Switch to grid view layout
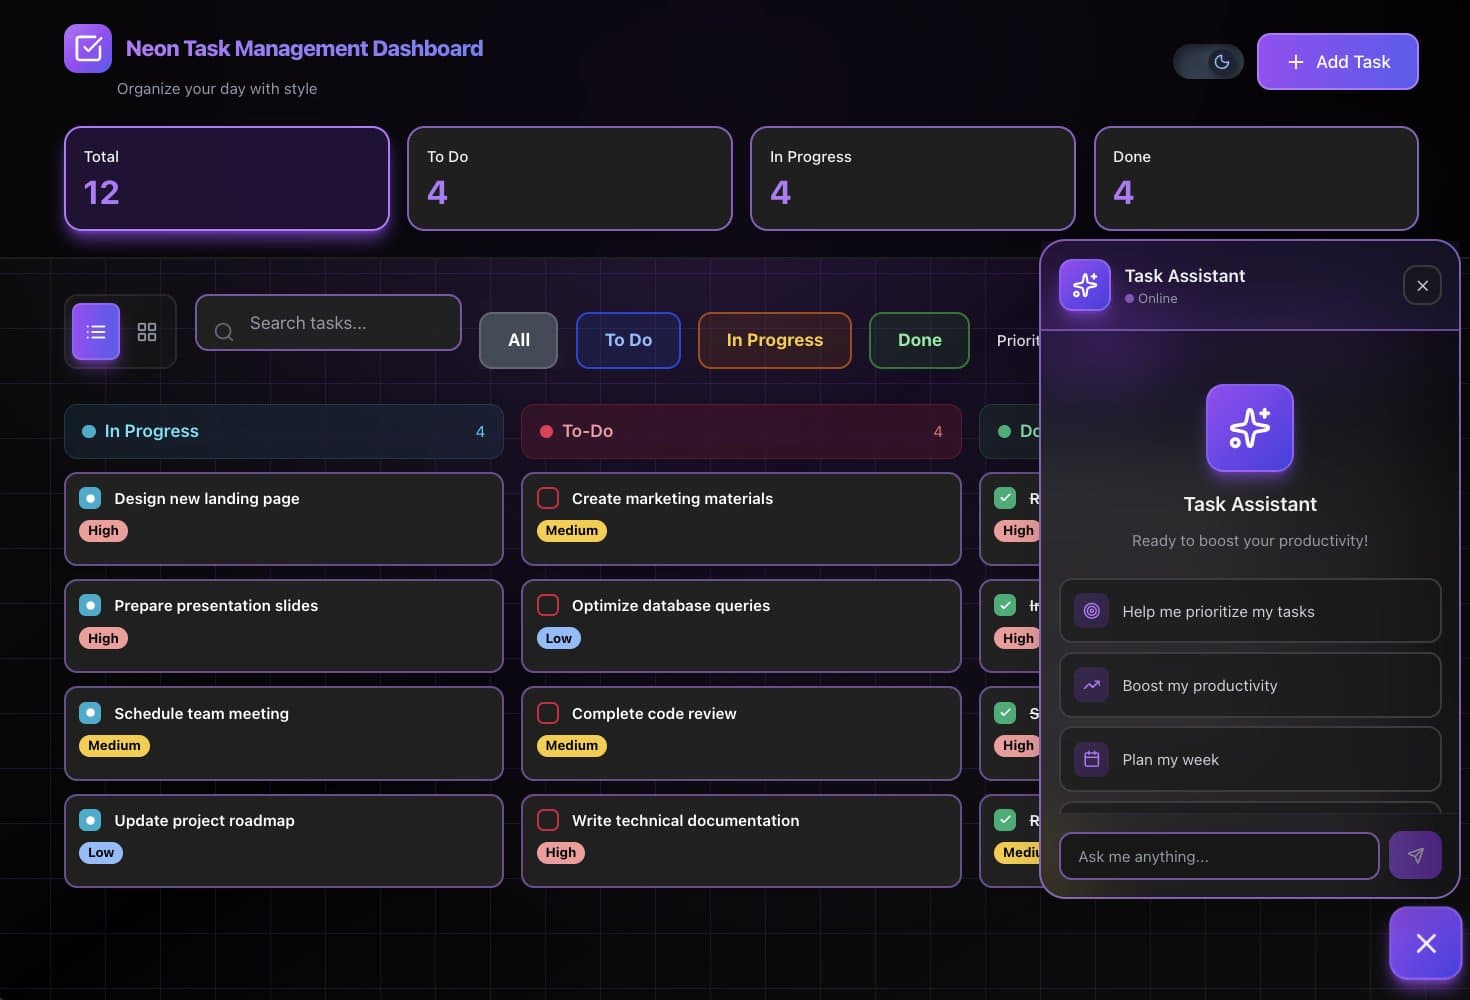Viewport: 1470px width, 1000px height. (147, 332)
